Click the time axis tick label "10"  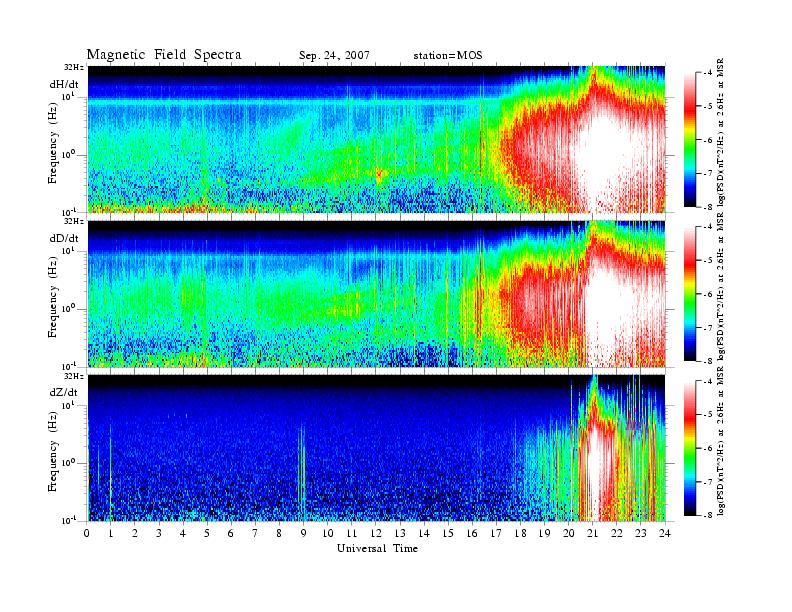pos(327,533)
